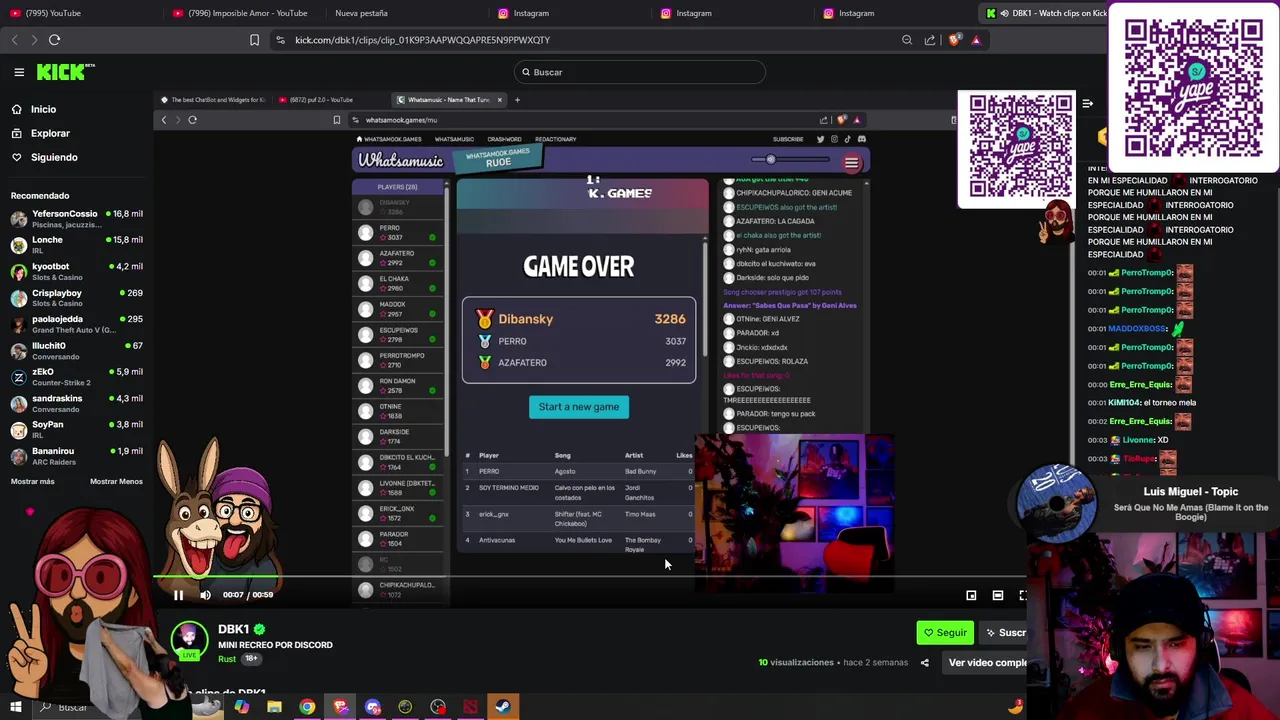The image size is (1280, 720).
Task: Open recommended channel zEkO
Action: (77, 376)
